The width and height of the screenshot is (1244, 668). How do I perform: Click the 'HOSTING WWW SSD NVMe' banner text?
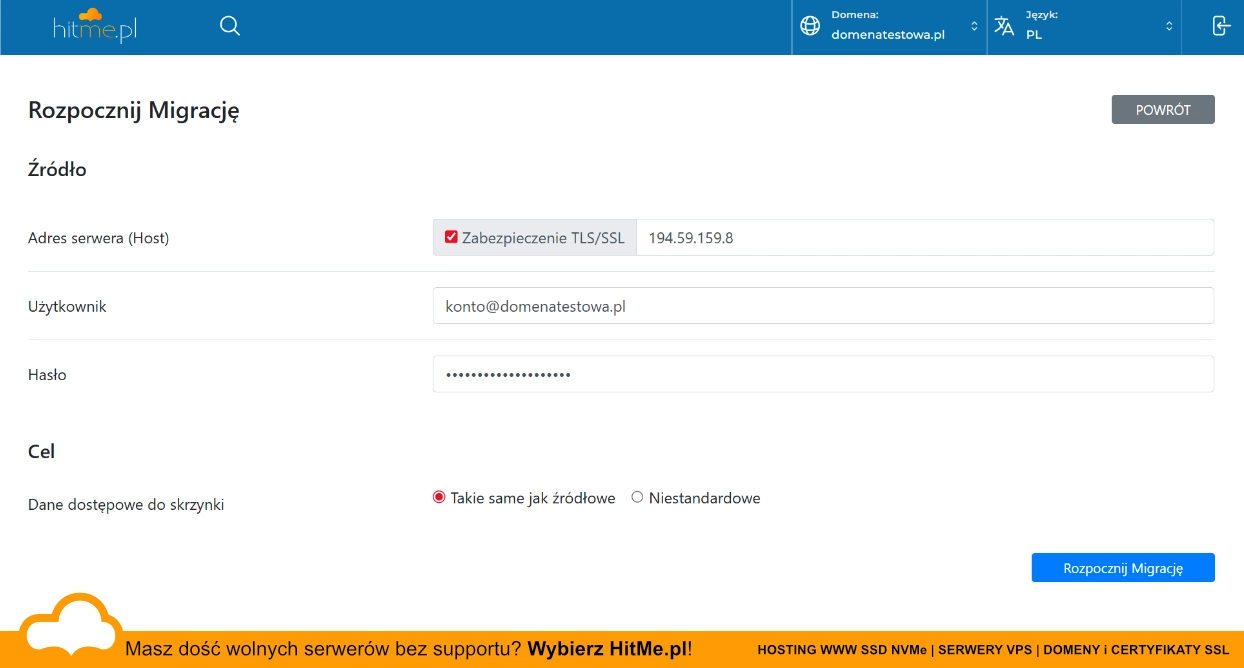[x=842, y=650]
